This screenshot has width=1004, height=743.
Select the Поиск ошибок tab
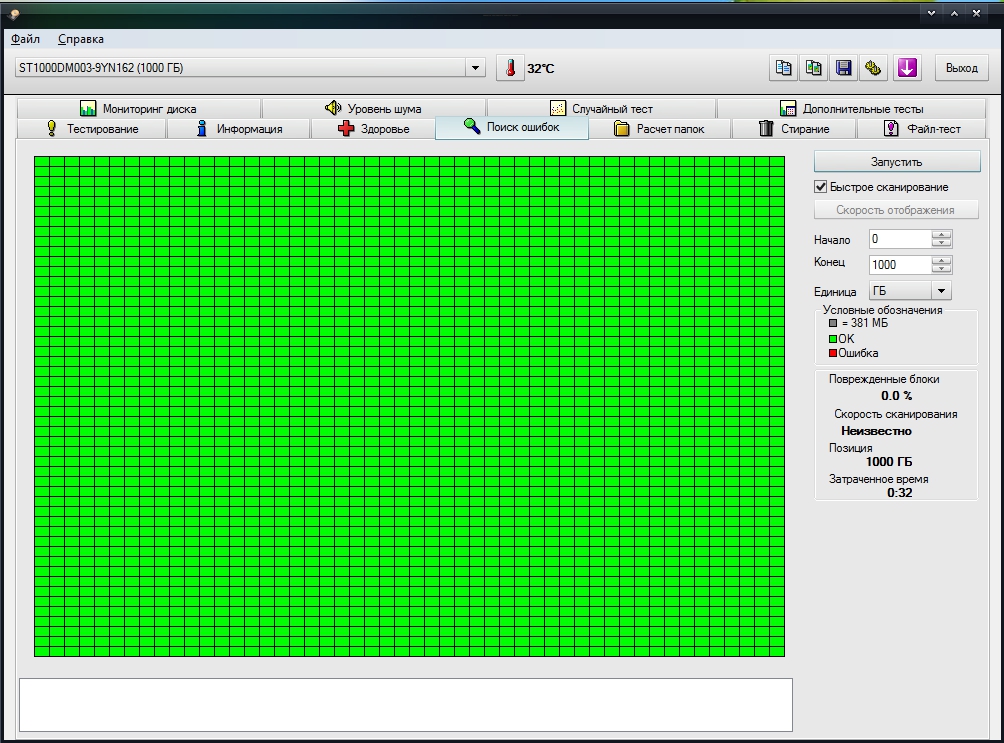512,127
